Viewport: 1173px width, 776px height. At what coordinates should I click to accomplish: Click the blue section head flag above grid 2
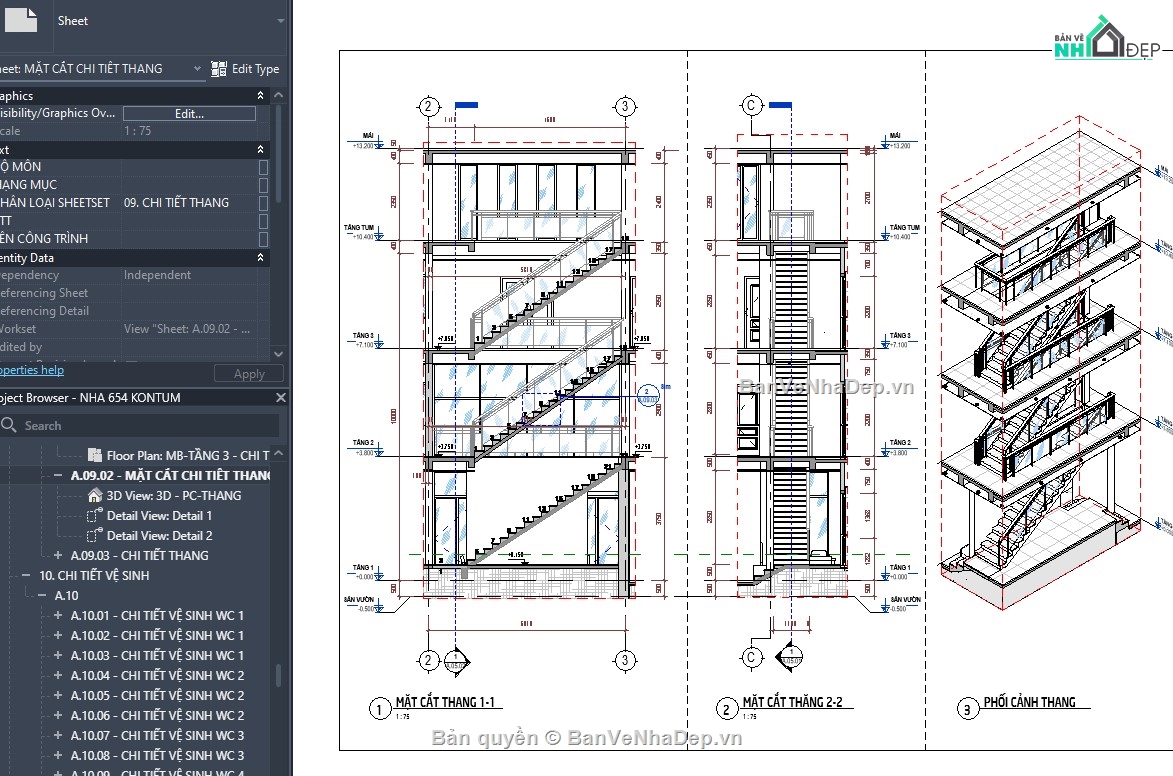coord(466,106)
